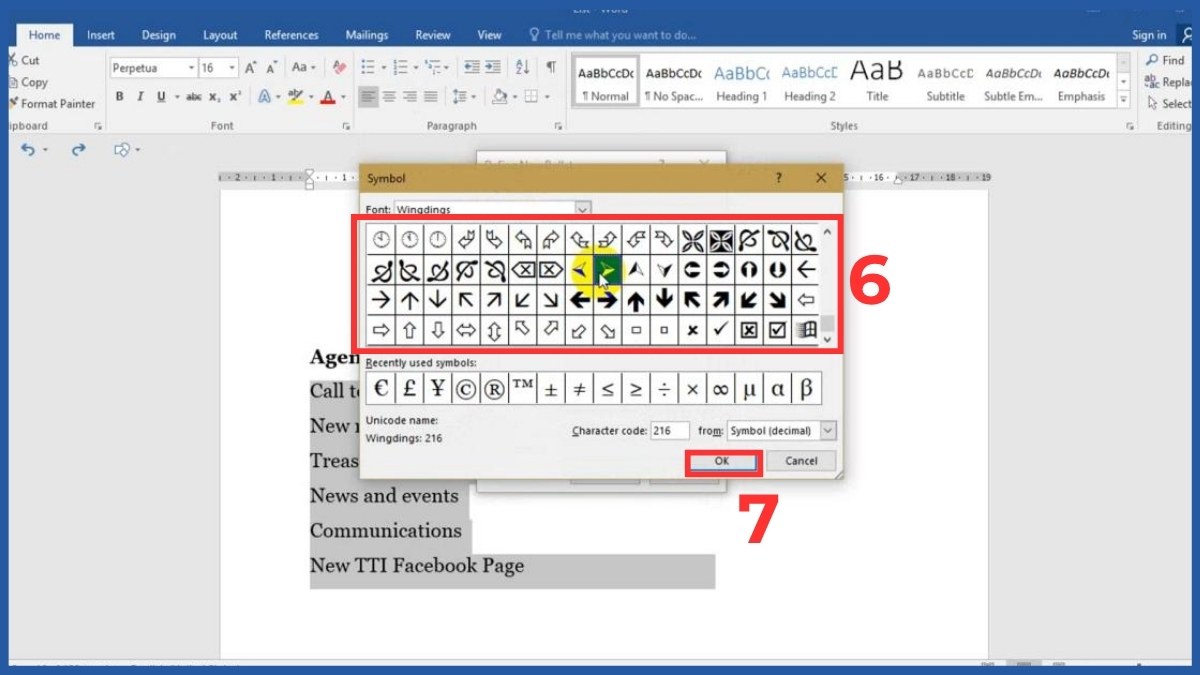This screenshot has width=1200, height=675.
Task: Justify the paragraph text
Action: [431, 97]
